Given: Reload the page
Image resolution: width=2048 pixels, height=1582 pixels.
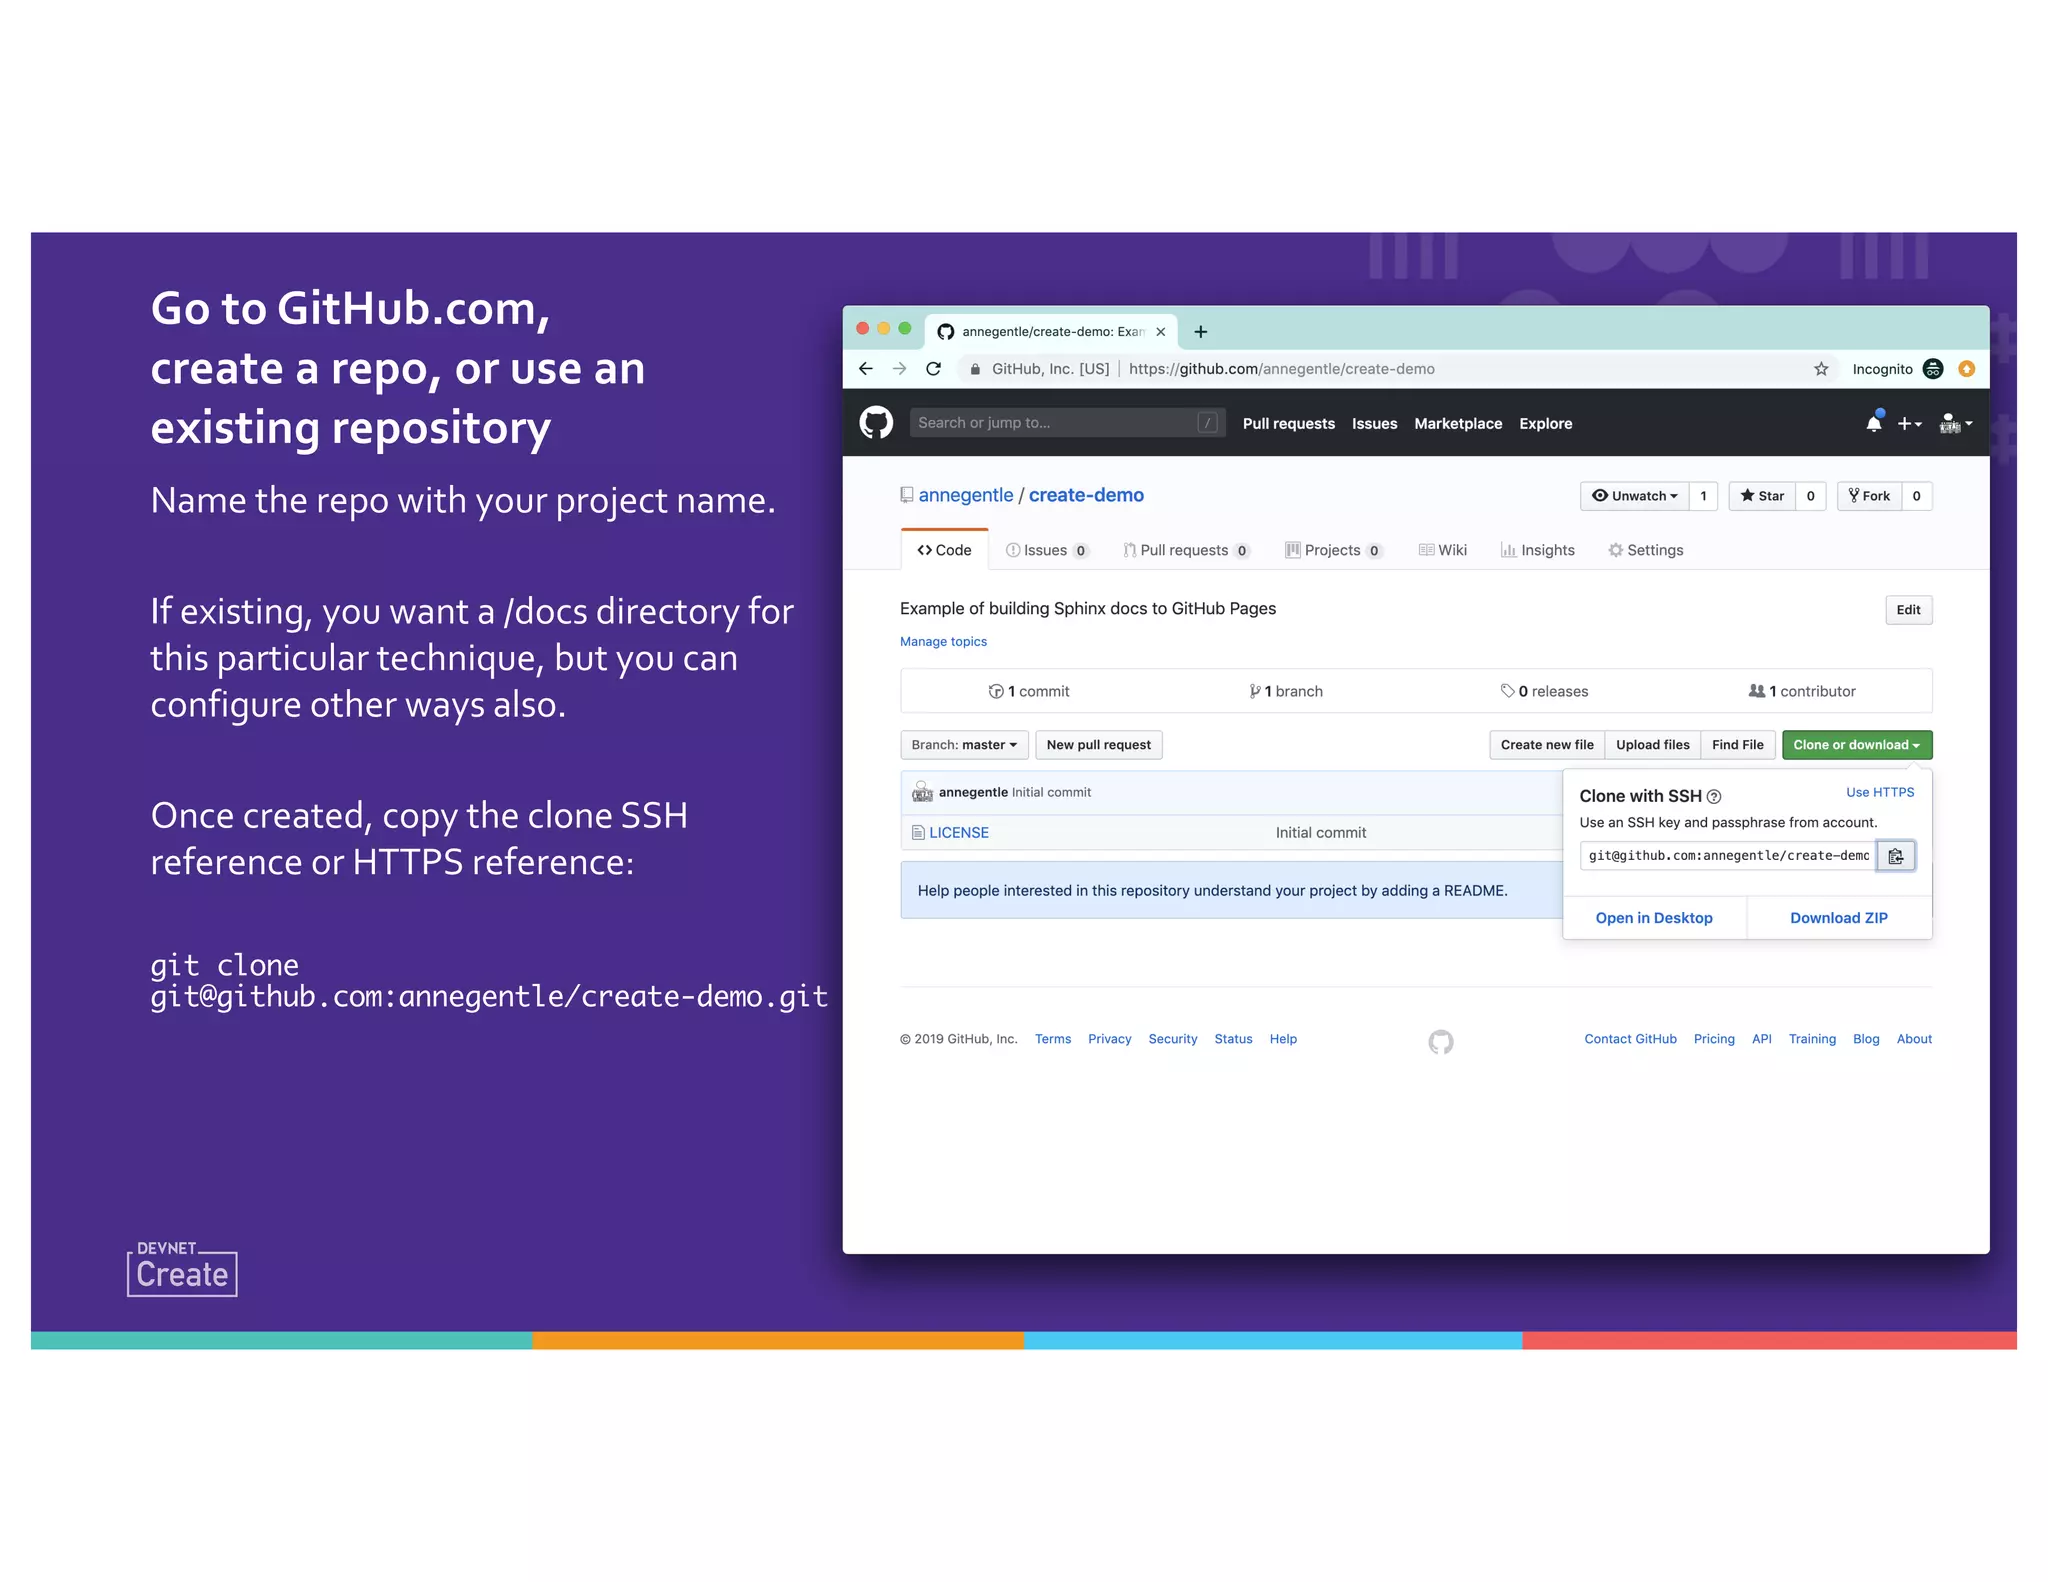Looking at the screenshot, I should 934,369.
